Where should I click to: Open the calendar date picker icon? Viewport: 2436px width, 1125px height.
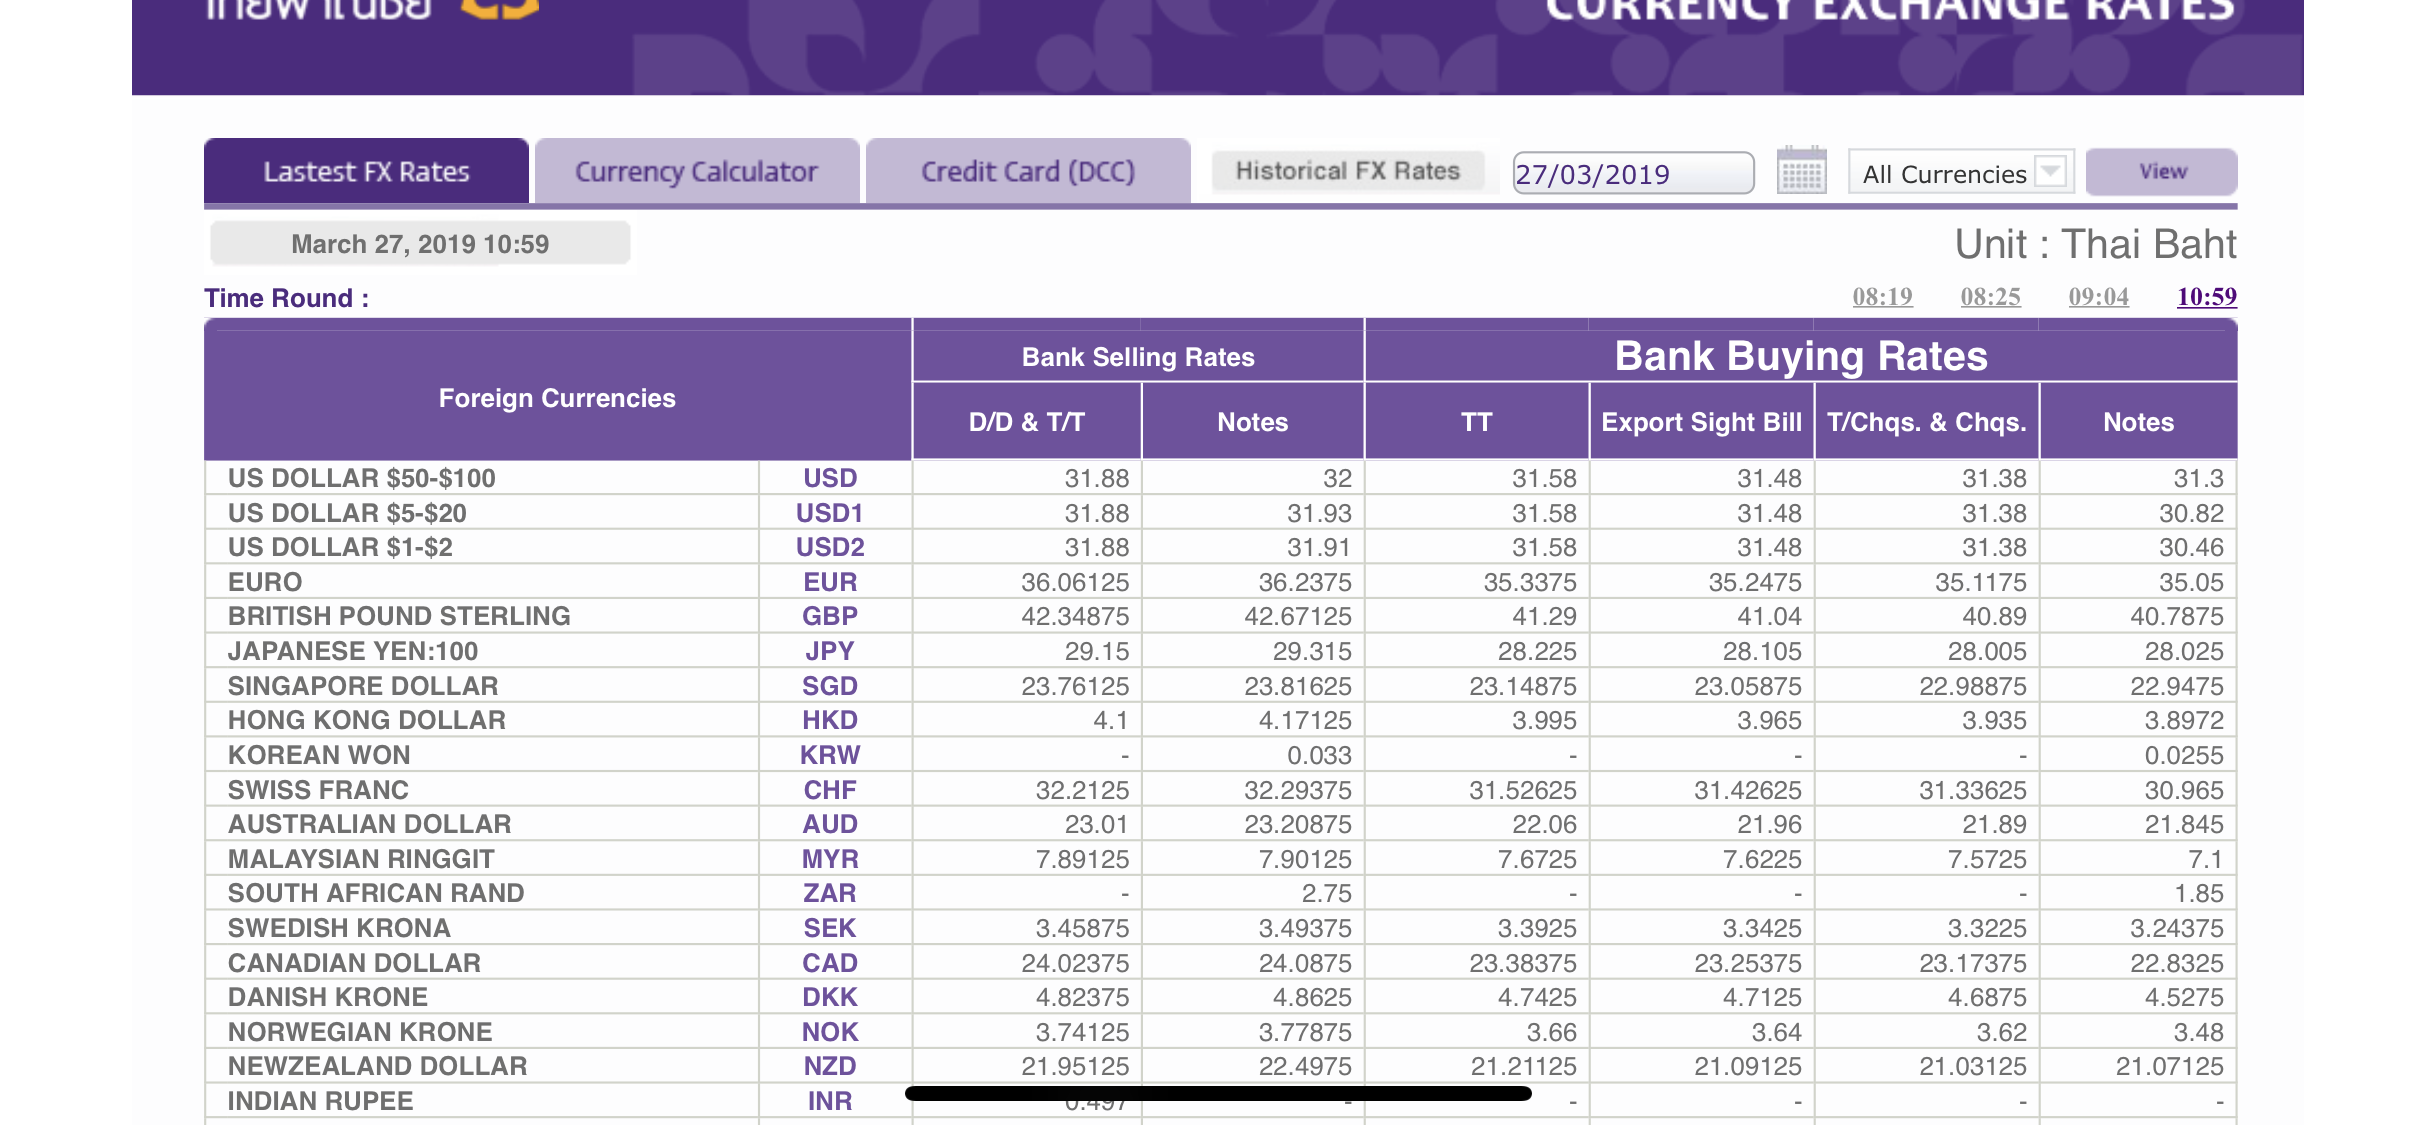[1801, 172]
